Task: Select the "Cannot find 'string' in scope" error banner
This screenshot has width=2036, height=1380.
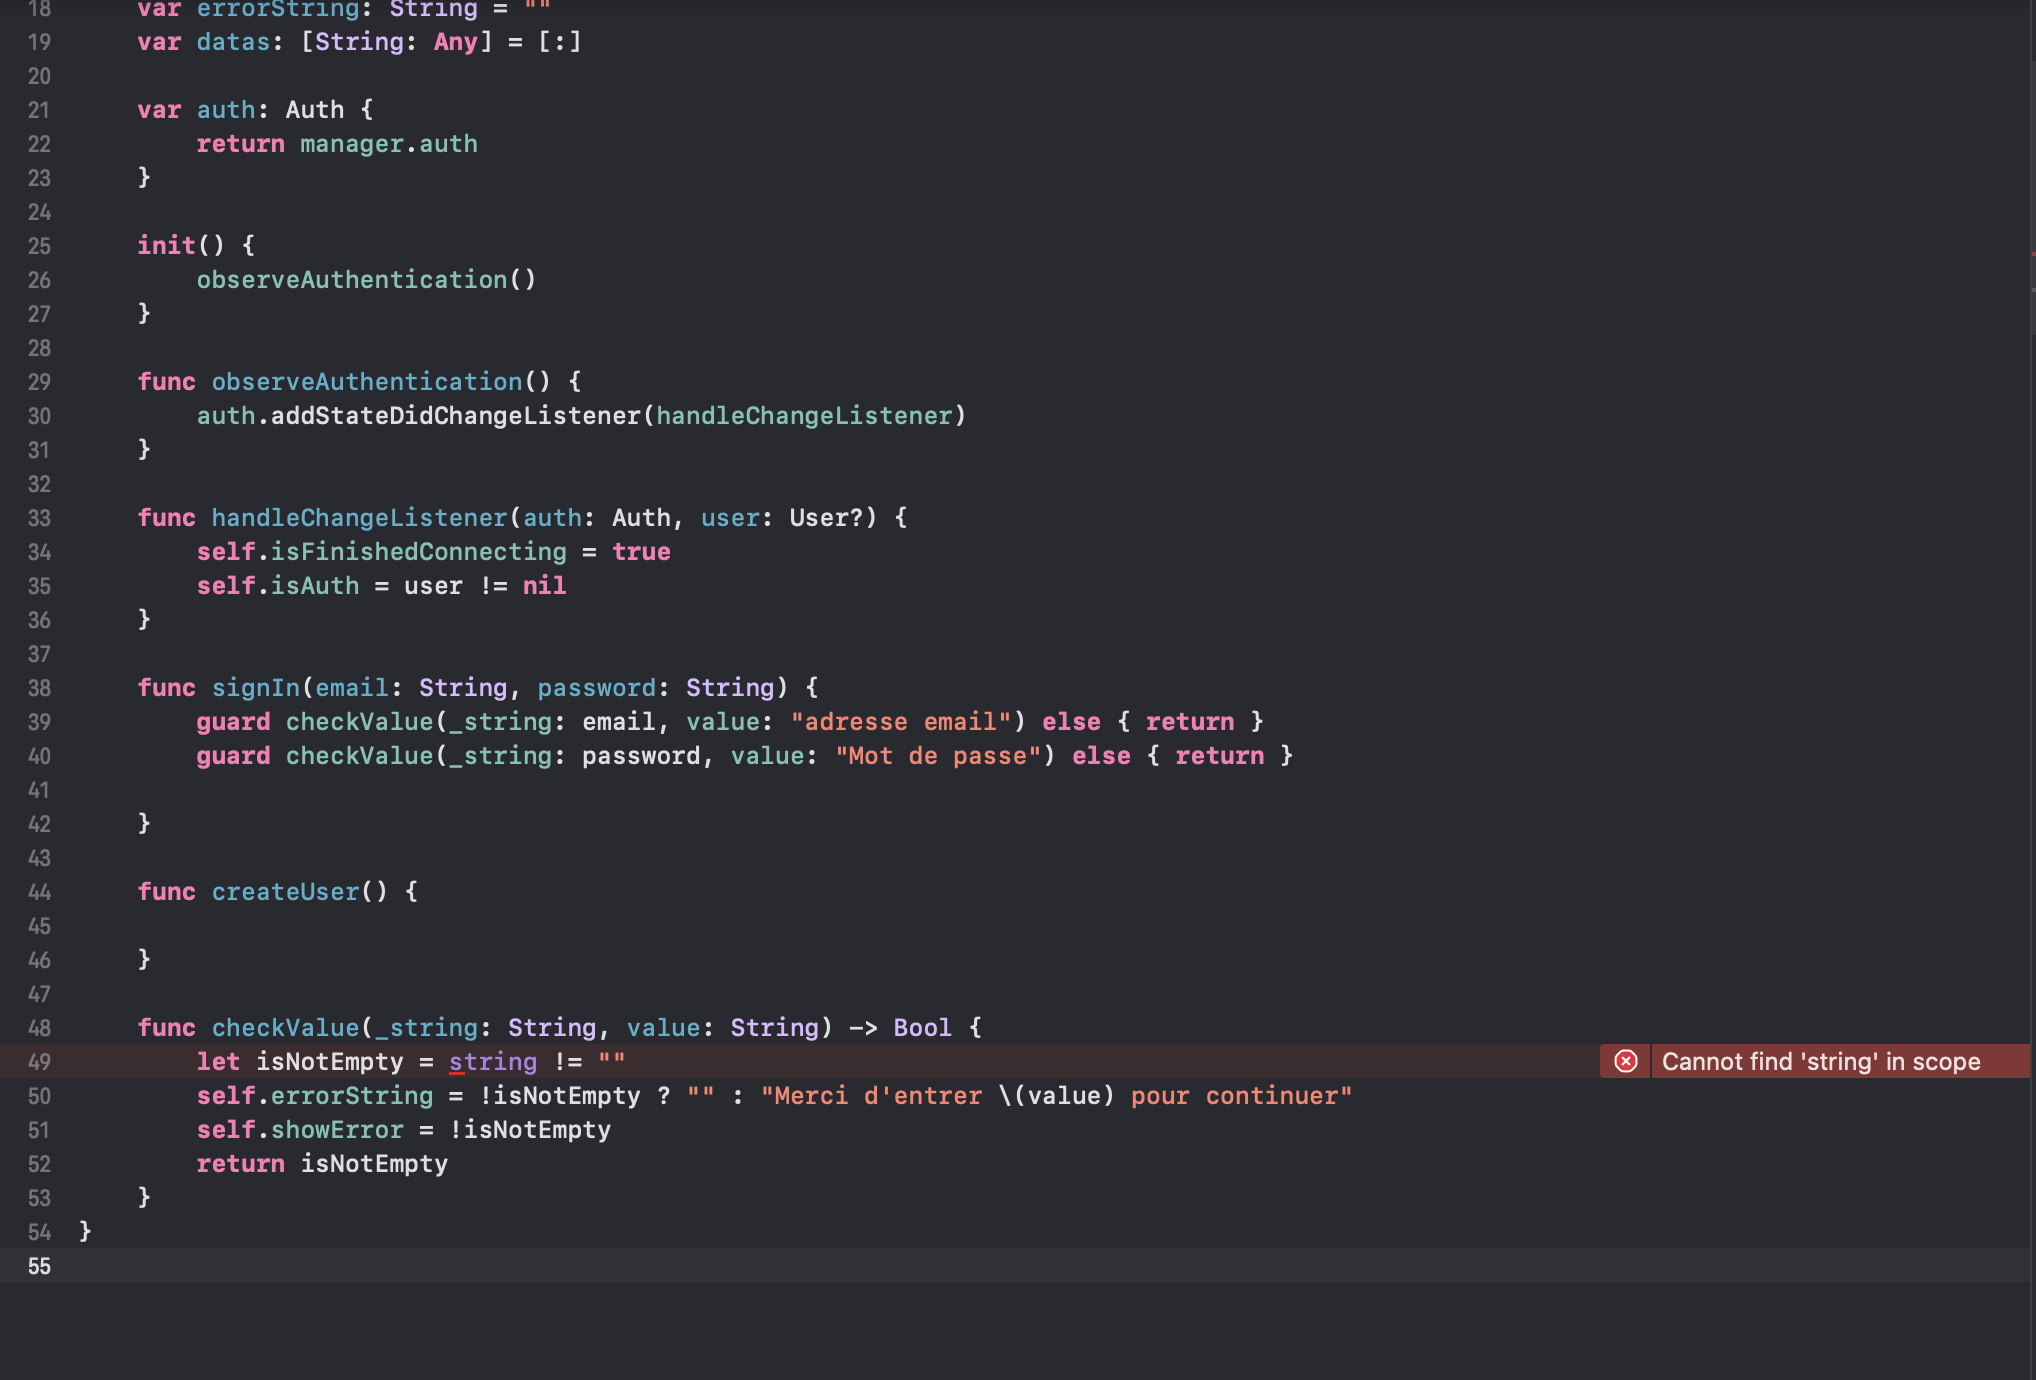Action: (x=1820, y=1061)
